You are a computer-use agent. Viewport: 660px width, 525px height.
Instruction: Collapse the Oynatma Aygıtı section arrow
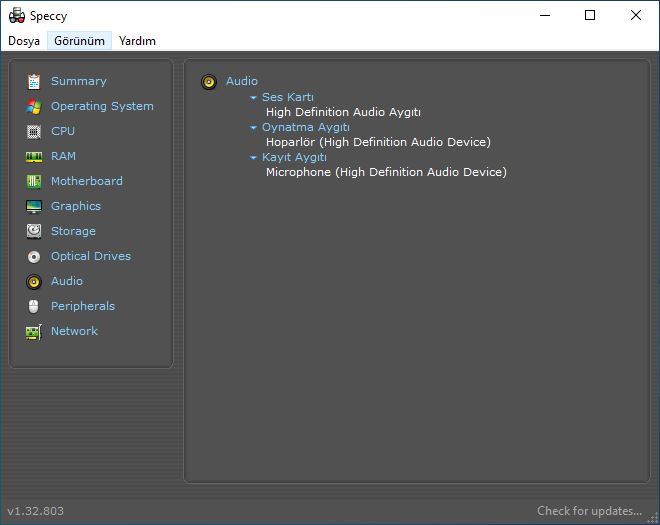coord(253,128)
